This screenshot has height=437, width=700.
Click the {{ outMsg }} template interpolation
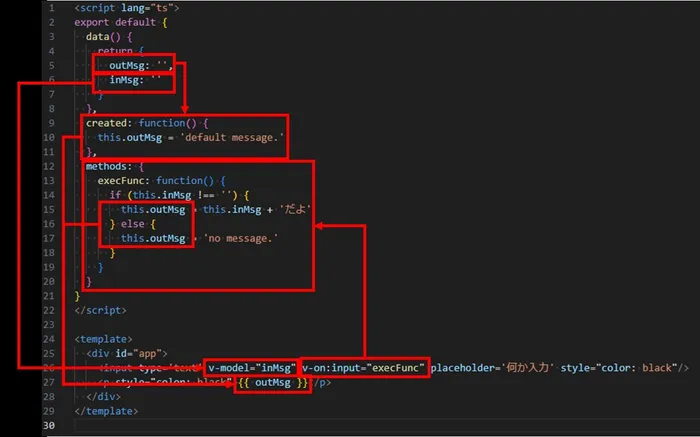pyautogui.click(x=272, y=383)
